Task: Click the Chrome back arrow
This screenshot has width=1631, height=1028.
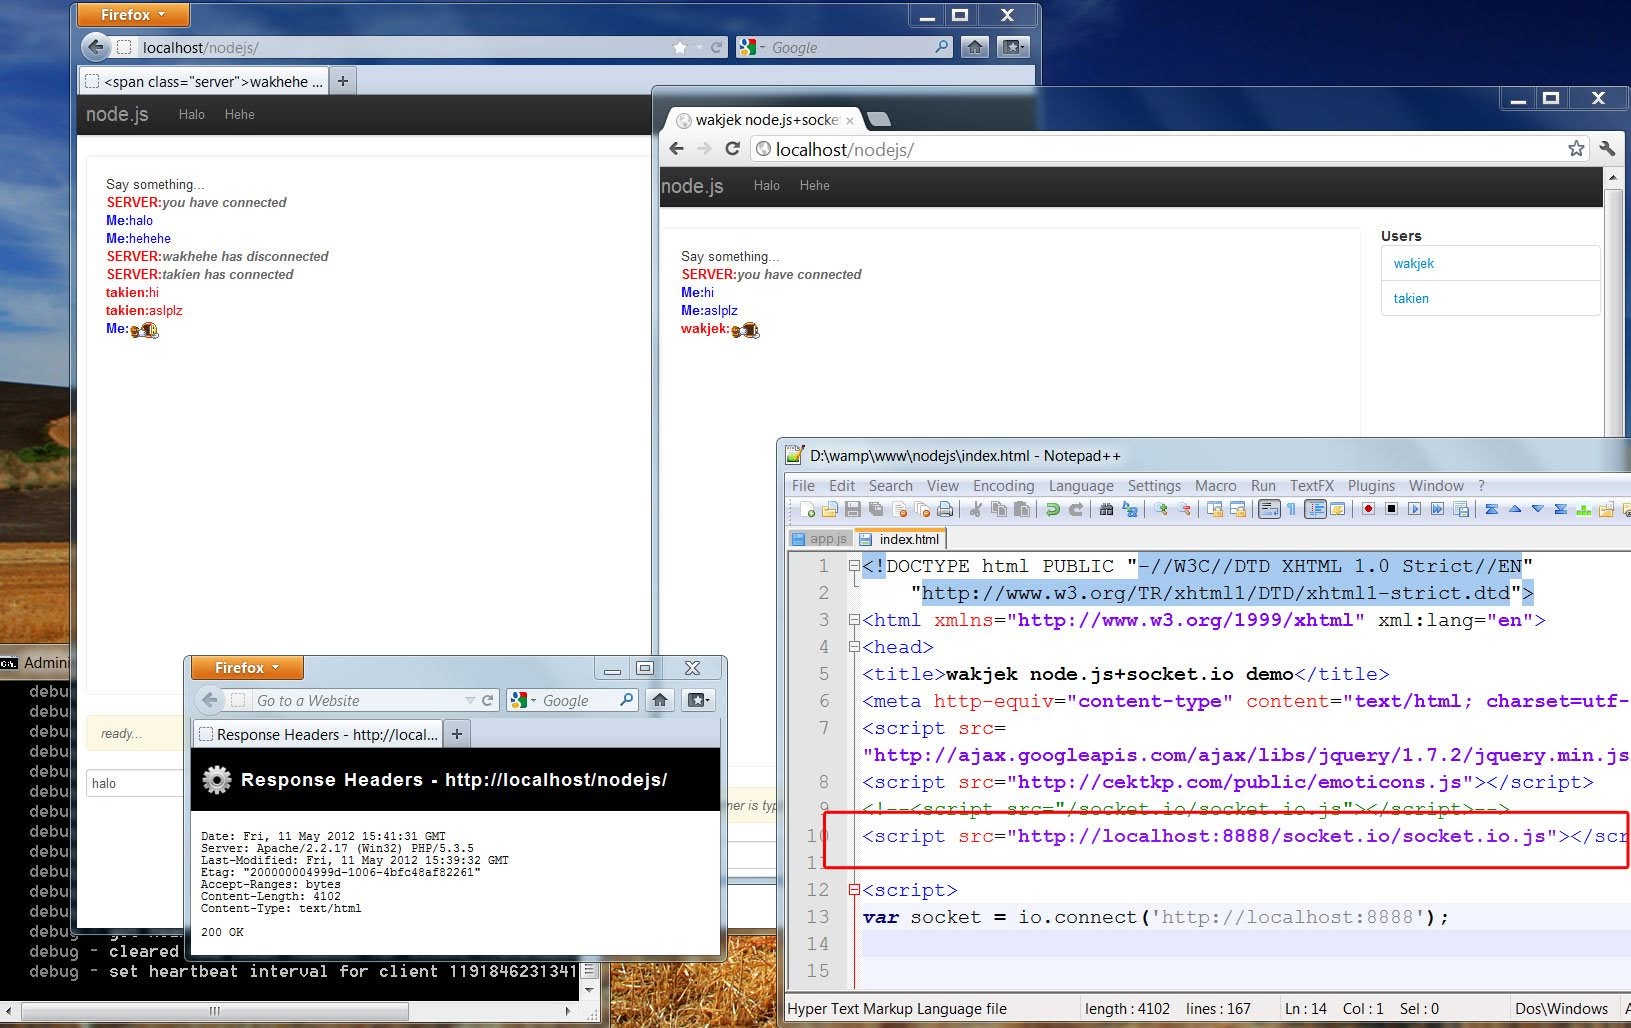Action: (677, 148)
